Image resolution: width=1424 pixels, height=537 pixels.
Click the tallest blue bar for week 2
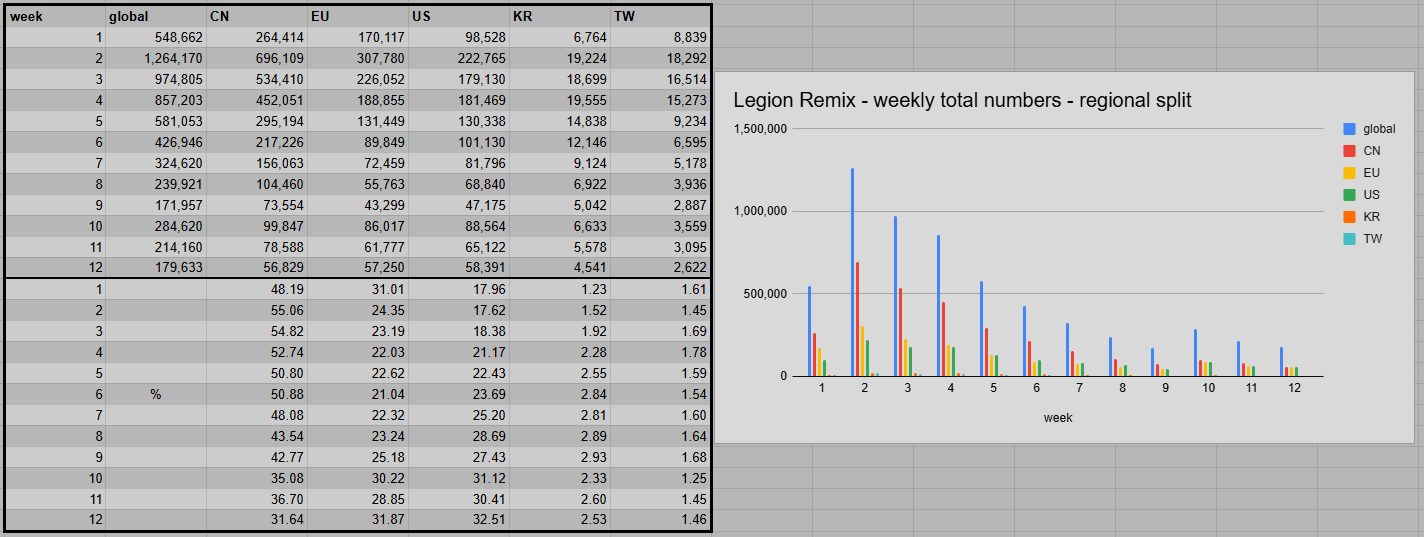pyautogui.click(x=852, y=270)
